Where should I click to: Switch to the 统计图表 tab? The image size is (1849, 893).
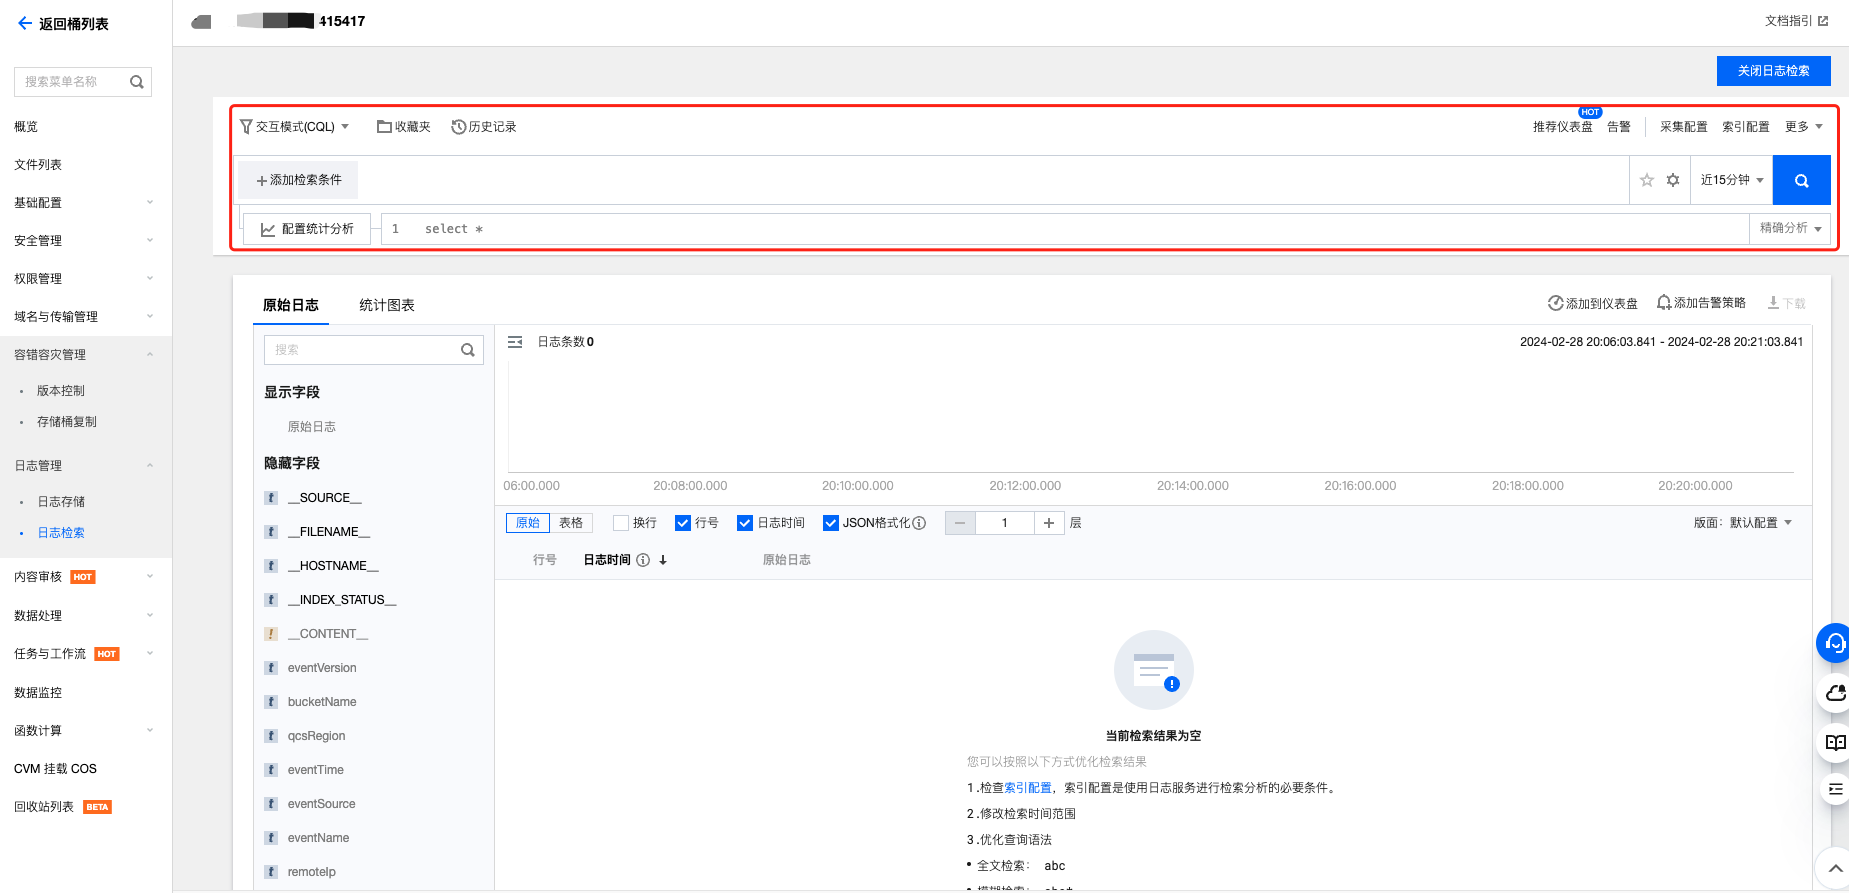click(387, 305)
